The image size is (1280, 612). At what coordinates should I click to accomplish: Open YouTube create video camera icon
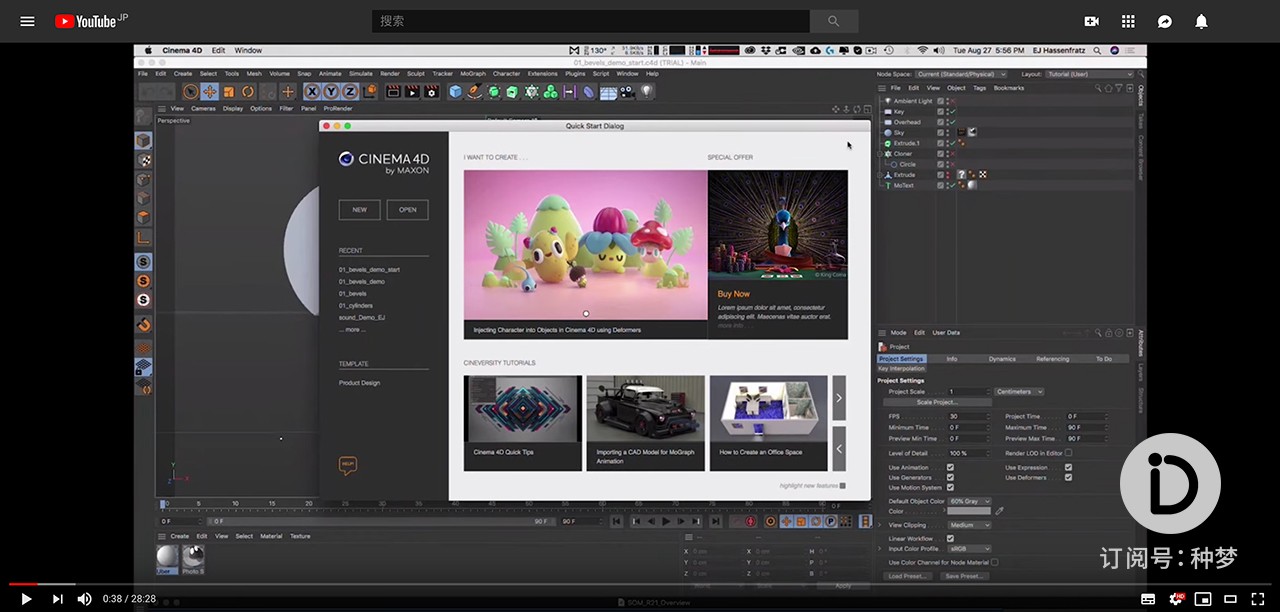tap(1092, 21)
